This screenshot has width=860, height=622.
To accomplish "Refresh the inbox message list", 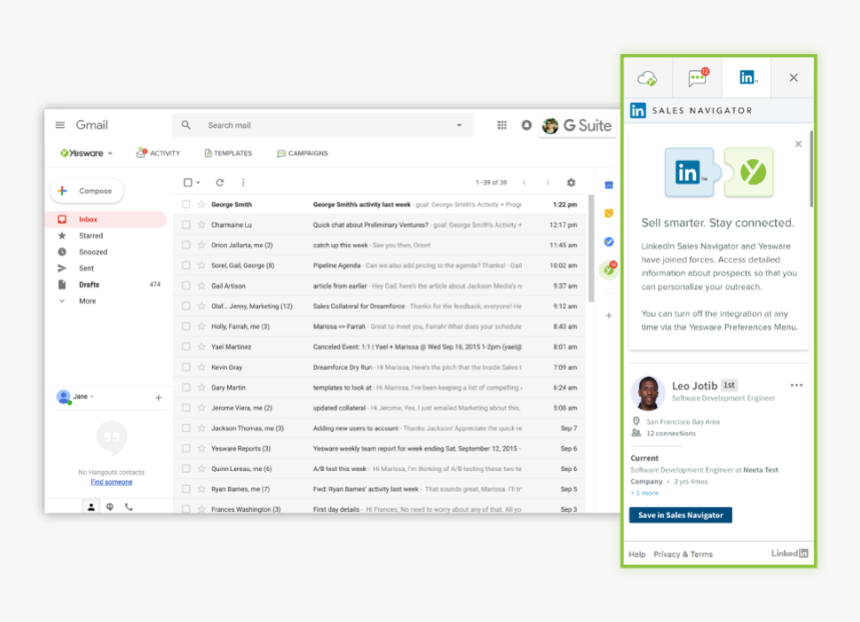I will [x=220, y=182].
